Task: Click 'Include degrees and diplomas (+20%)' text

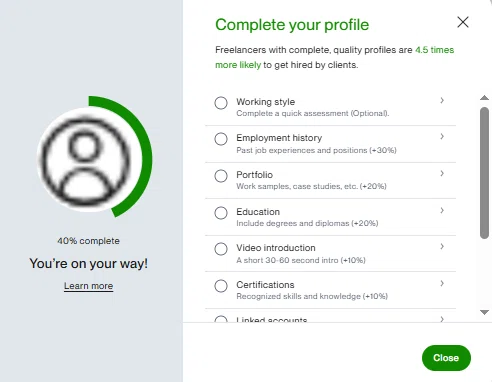Action: pyautogui.click(x=307, y=223)
